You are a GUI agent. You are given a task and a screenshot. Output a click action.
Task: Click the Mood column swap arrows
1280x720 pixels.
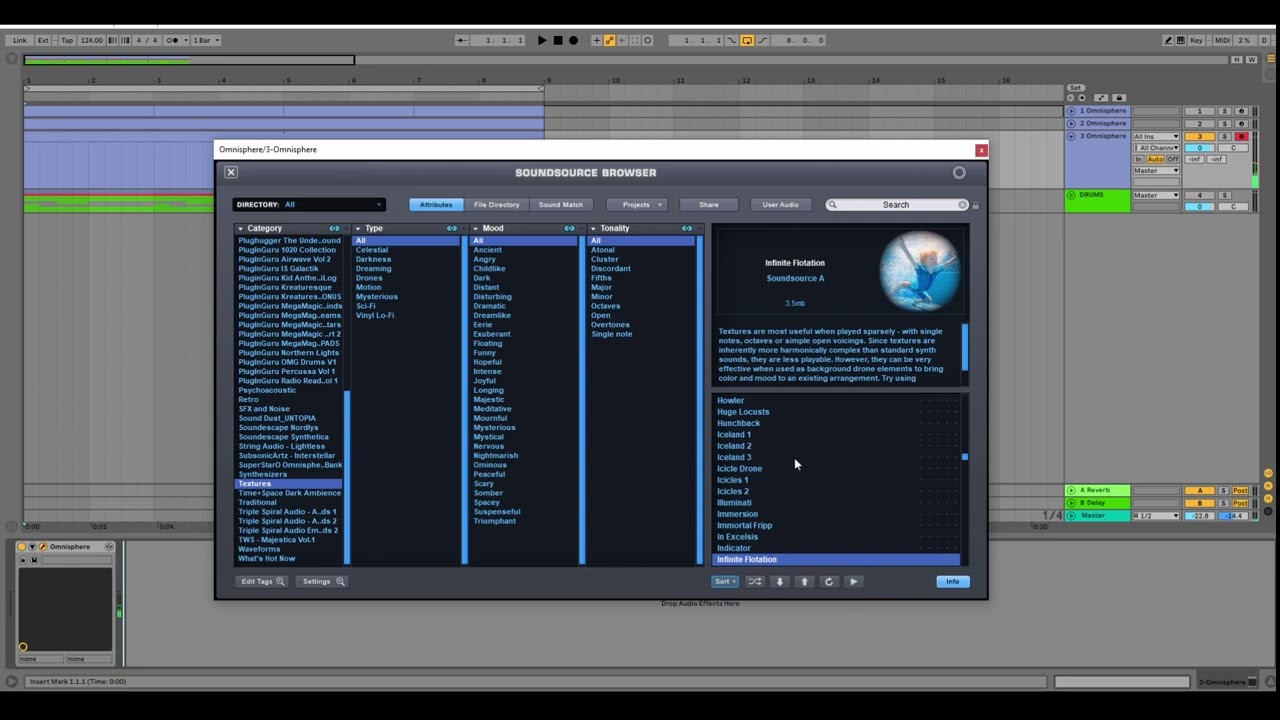click(569, 228)
